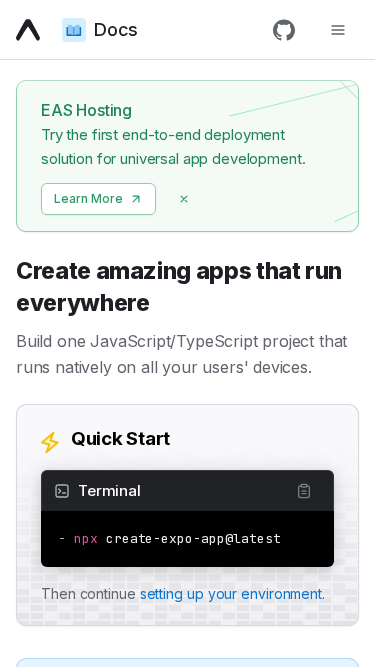Click the 'Build one JavaScript/TypeScript project' paragraph

(x=182, y=354)
